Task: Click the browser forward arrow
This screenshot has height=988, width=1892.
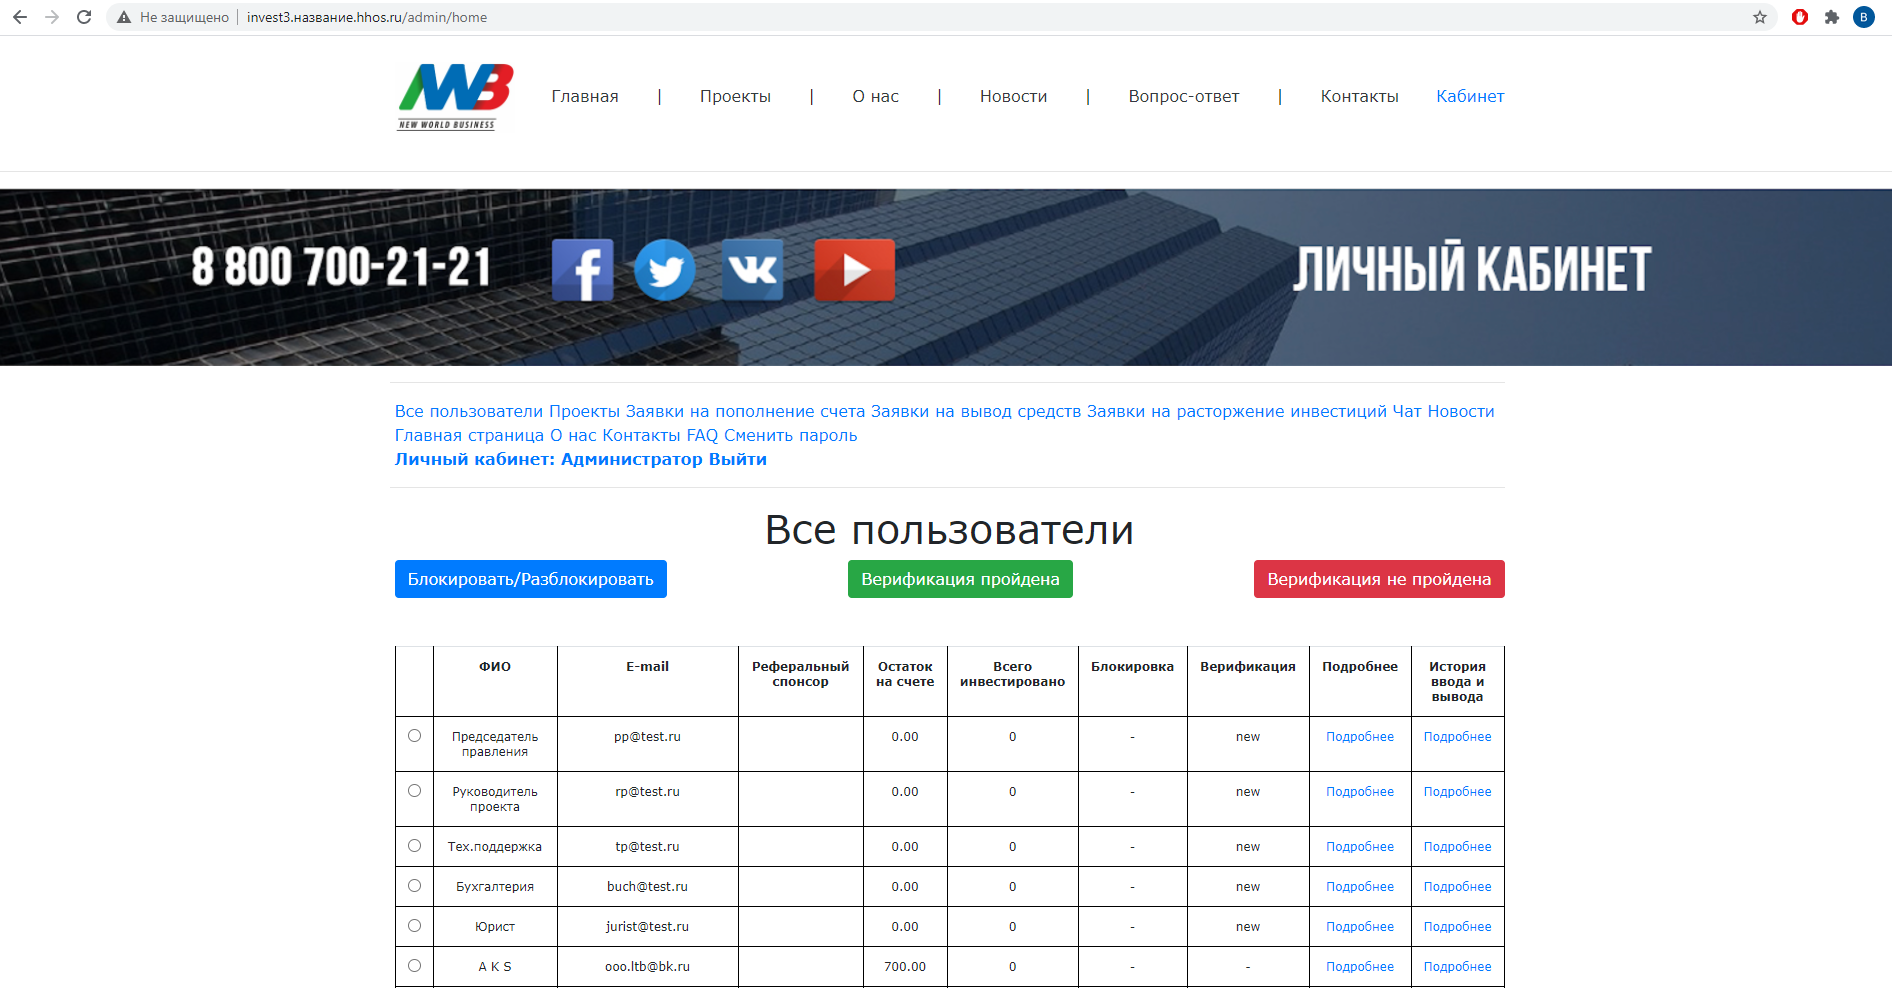Action: point(52,17)
